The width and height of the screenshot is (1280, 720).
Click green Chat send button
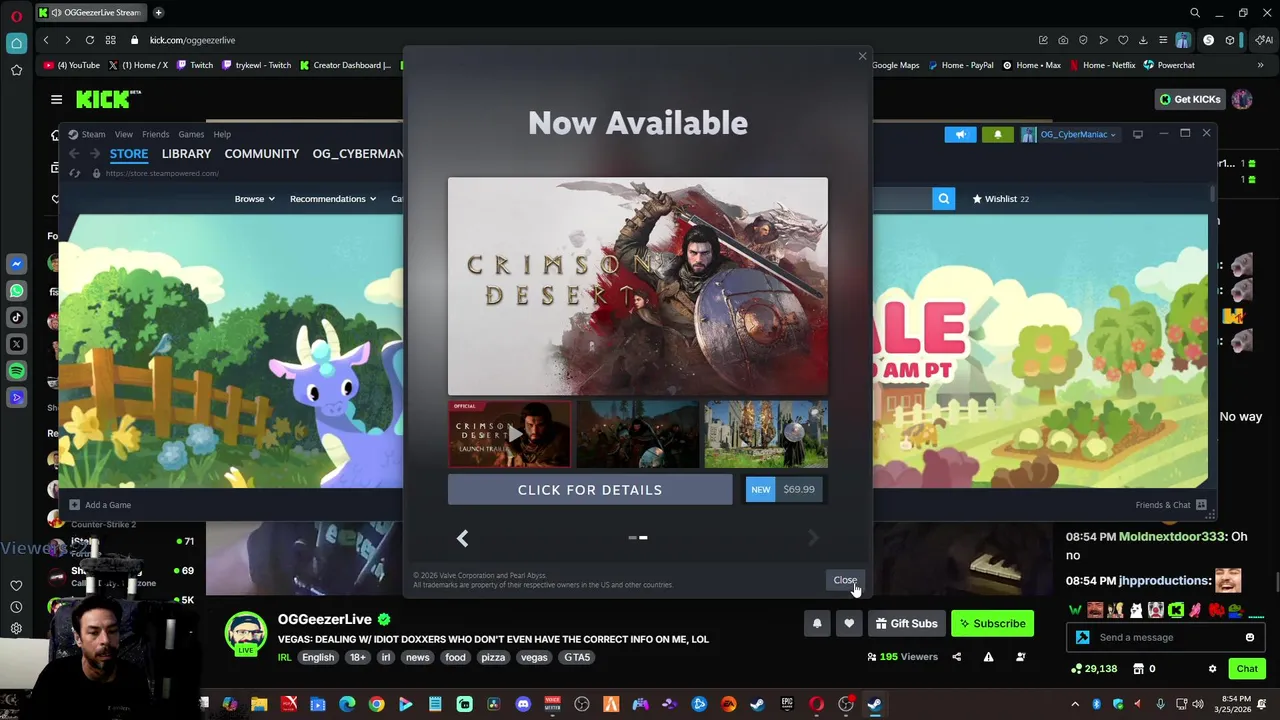coord(1247,669)
